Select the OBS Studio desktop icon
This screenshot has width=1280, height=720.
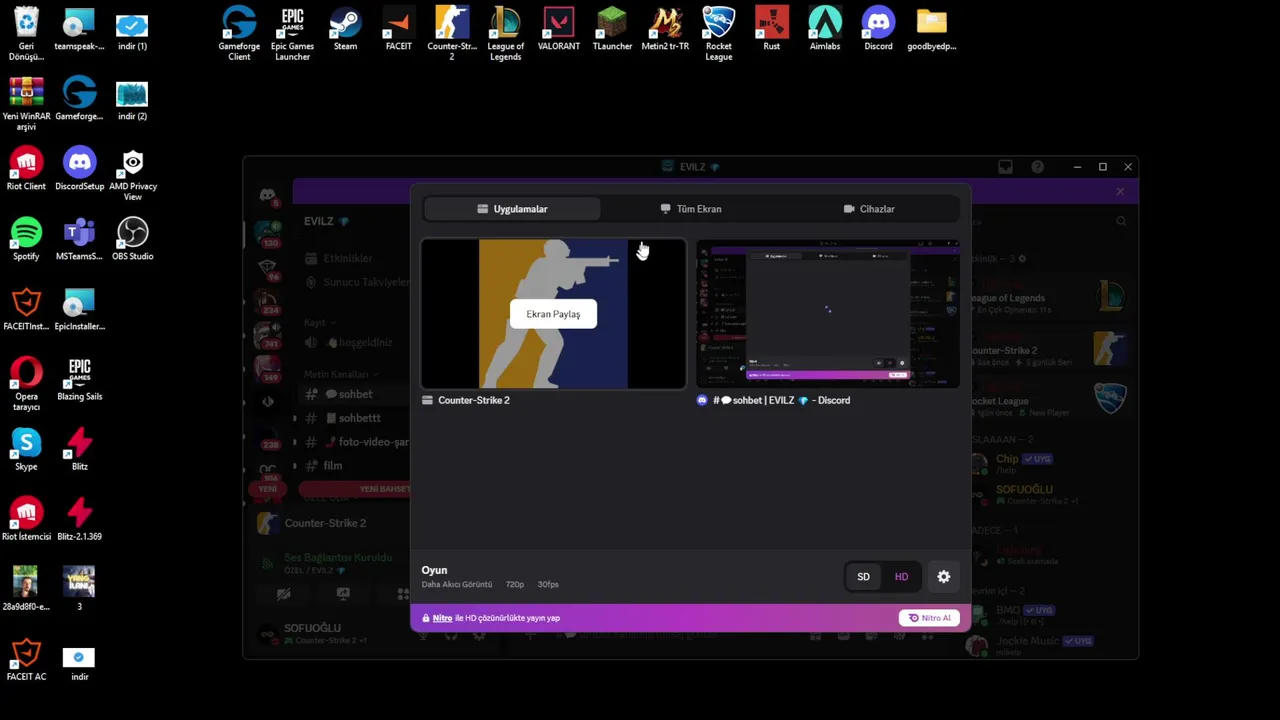pos(132,239)
